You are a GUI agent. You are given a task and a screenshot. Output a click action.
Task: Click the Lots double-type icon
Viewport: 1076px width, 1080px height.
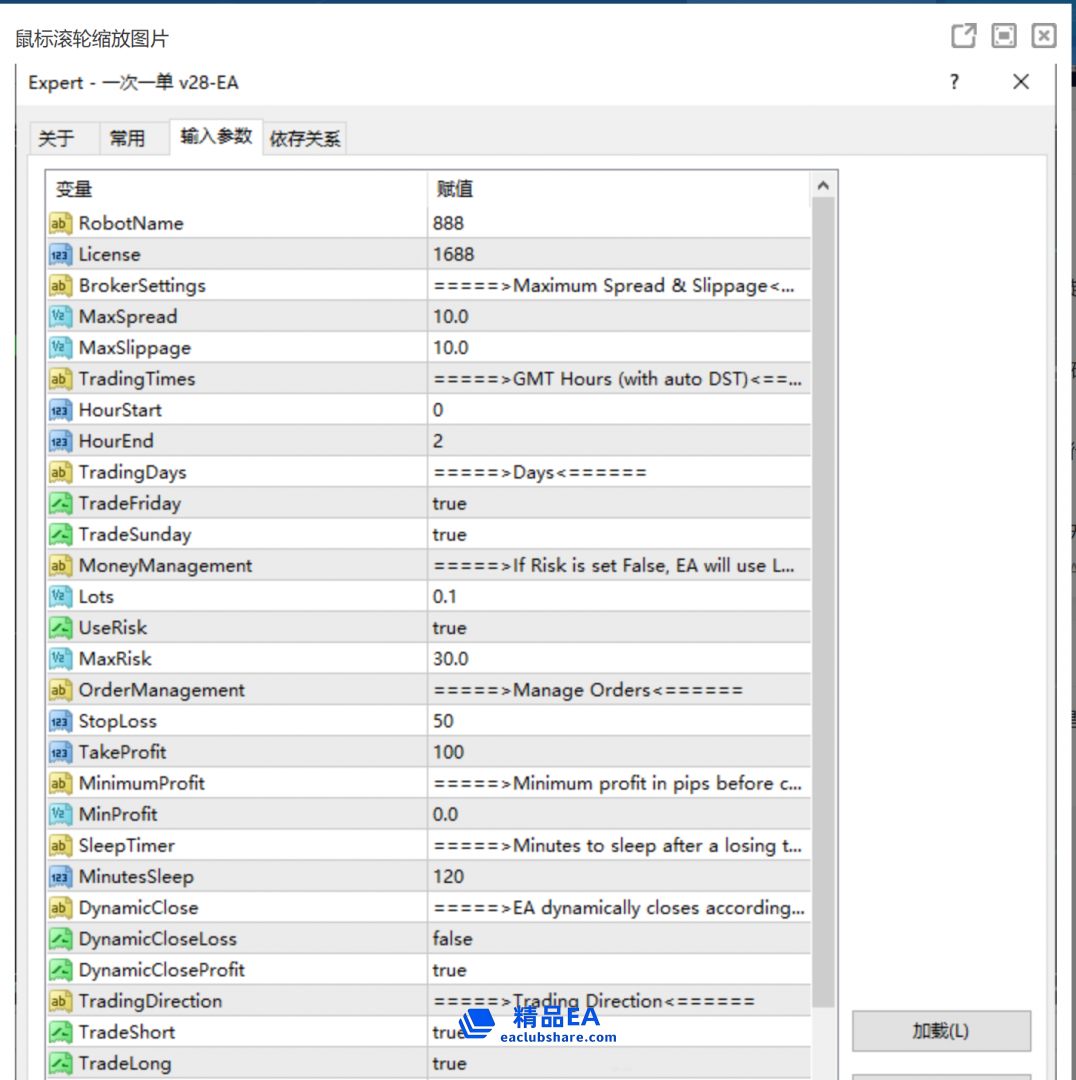pyautogui.click(x=61, y=597)
